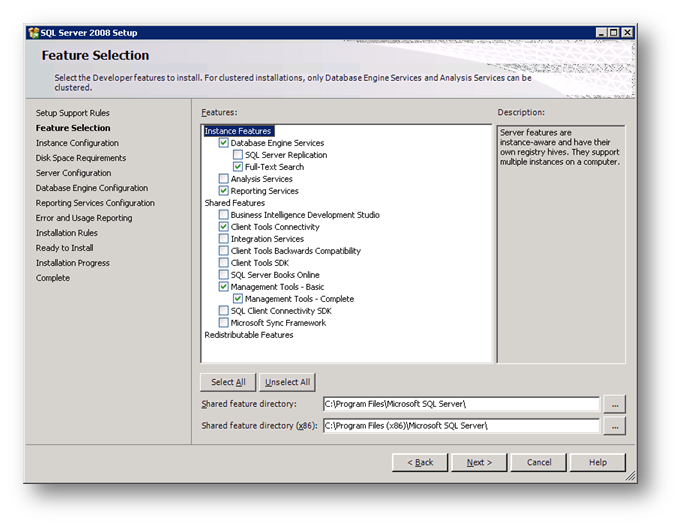Toggle Reporting Services checkbox

point(224,191)
